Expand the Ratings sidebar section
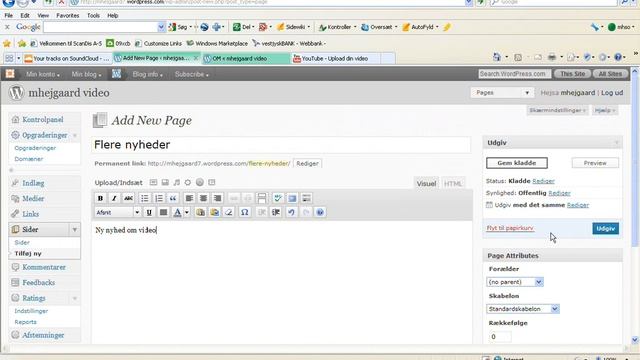Image resolution: width=640 pixels, height=360 pixels. (x=75, y=298)
